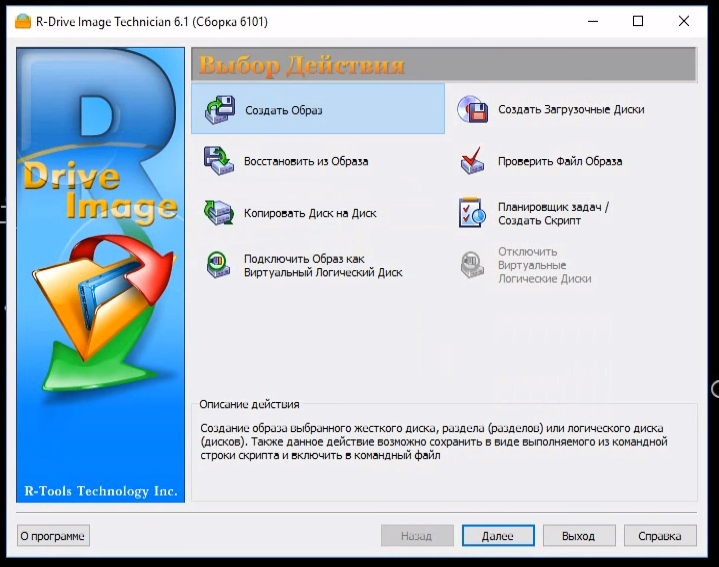Click the Копировать Диск на Диск icon

pyautogui.click(x=219, y=213)
